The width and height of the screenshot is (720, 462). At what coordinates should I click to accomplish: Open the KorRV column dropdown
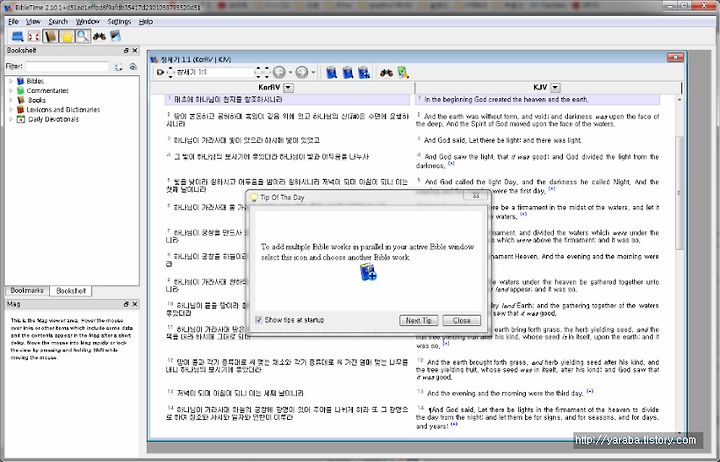(x=288, y=87)
